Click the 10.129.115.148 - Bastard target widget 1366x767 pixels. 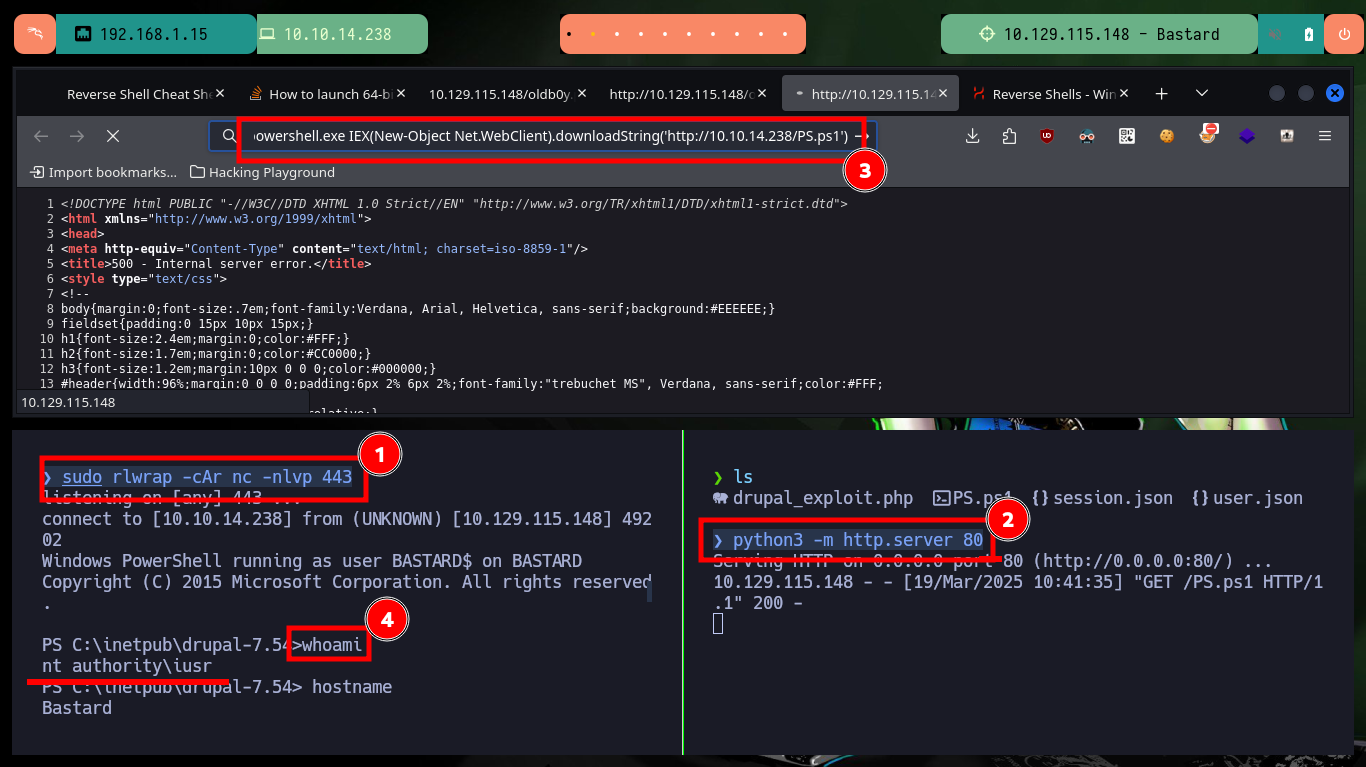(x=1099, y=34)
